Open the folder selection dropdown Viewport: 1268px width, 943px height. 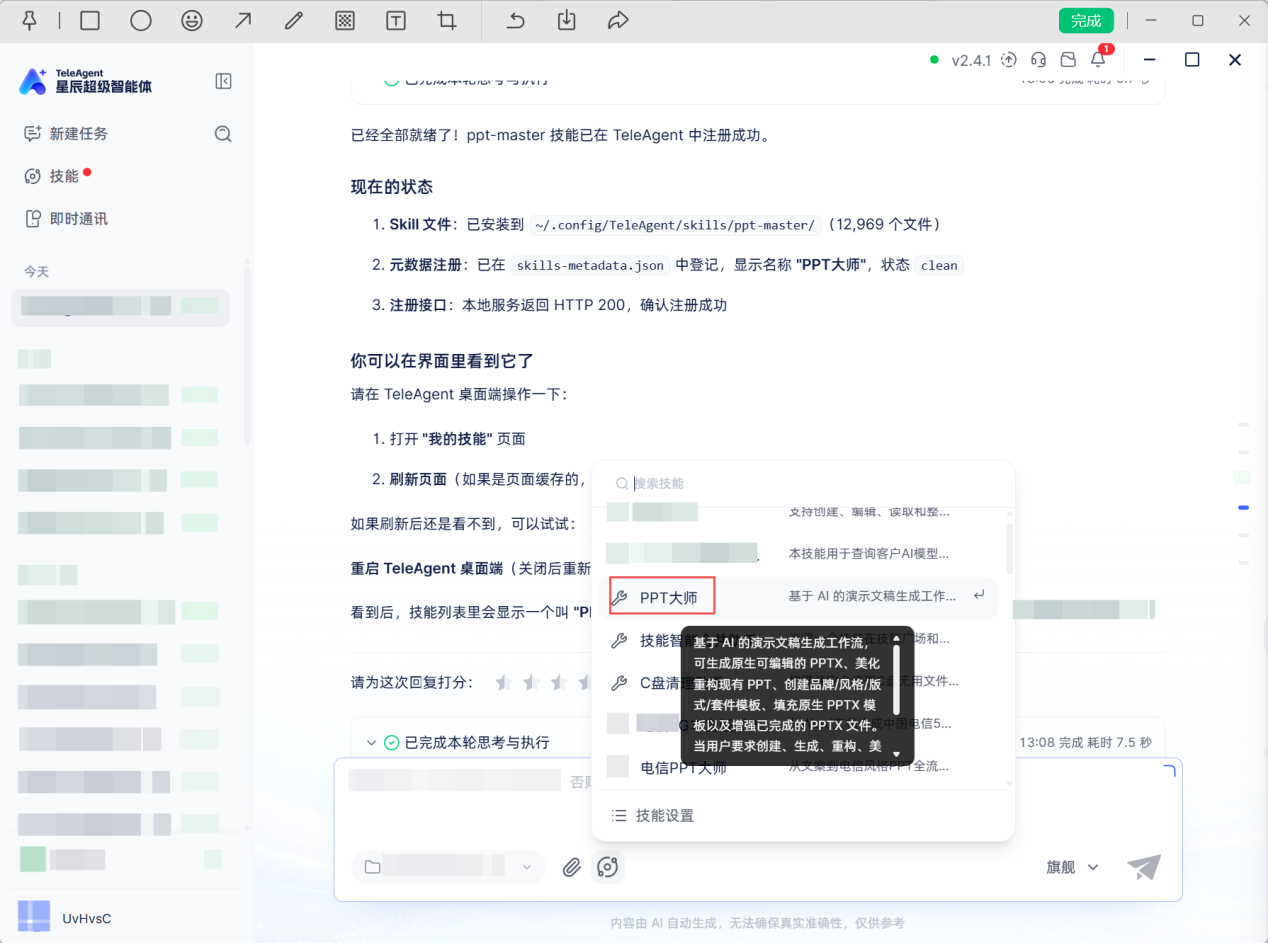449,867
